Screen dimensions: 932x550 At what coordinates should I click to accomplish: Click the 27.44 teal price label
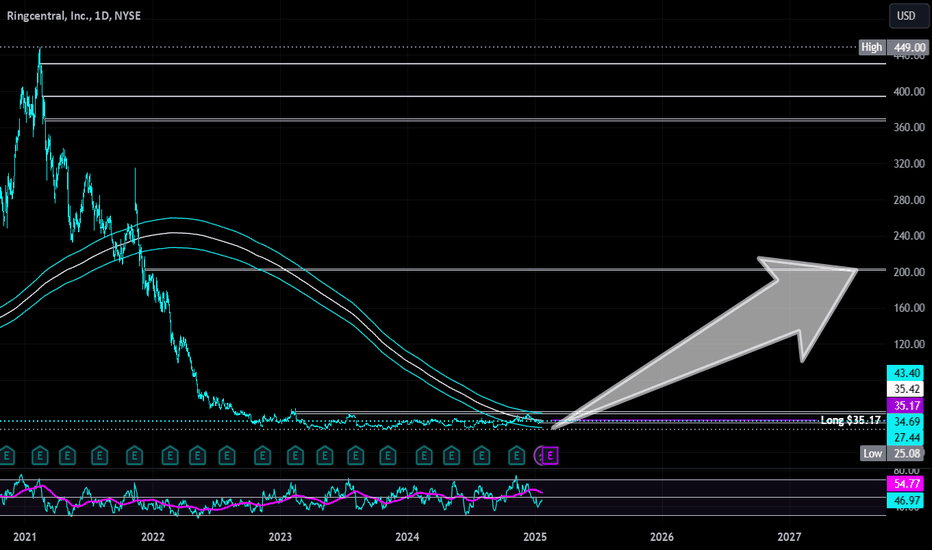coord(906,438)
